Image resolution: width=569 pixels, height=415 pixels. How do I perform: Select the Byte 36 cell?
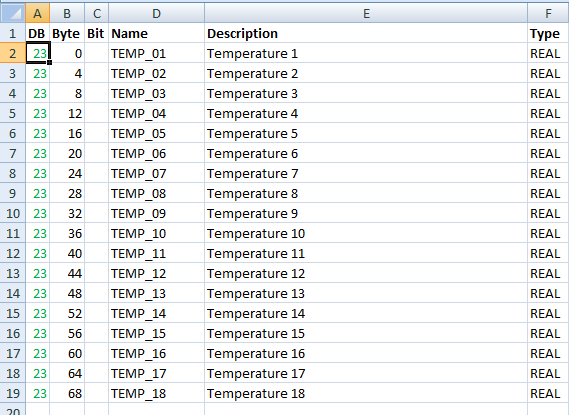point(67,233)
